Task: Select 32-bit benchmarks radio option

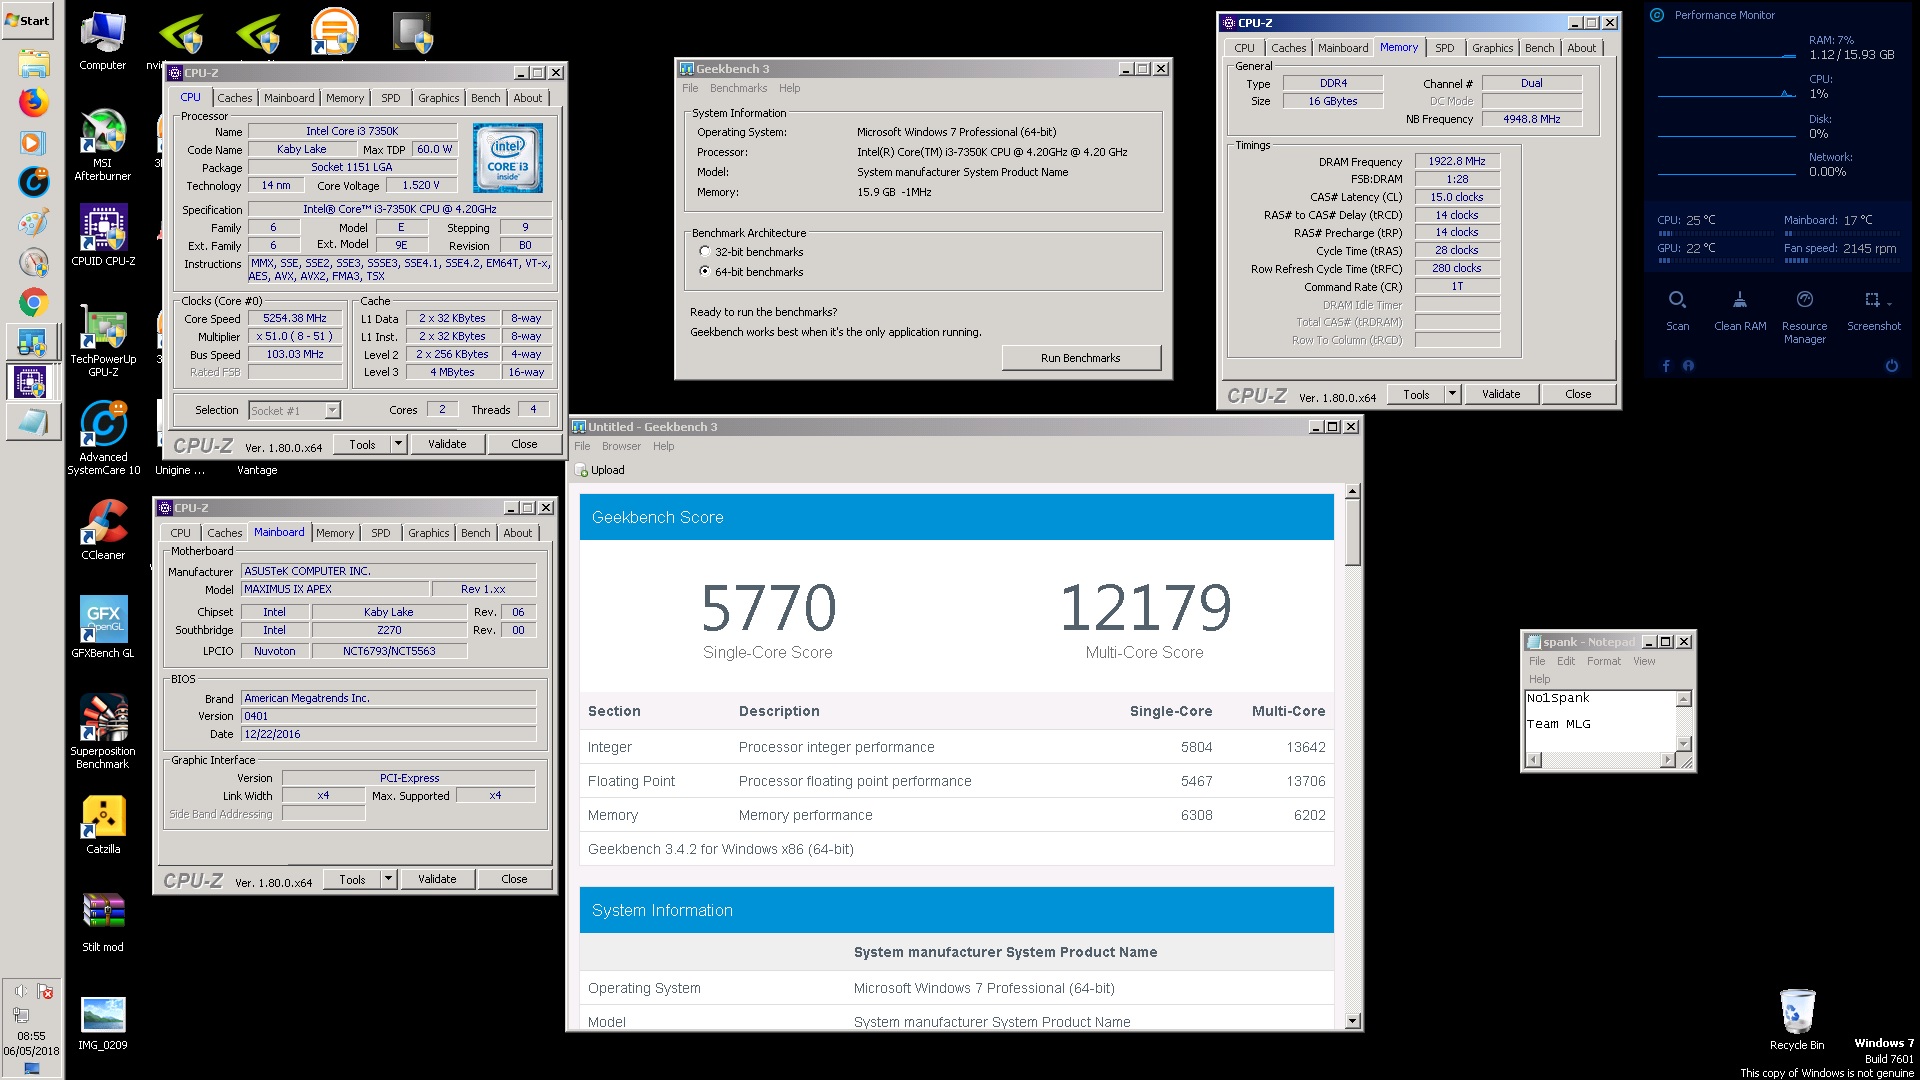Action: click(x=705, y=252)
